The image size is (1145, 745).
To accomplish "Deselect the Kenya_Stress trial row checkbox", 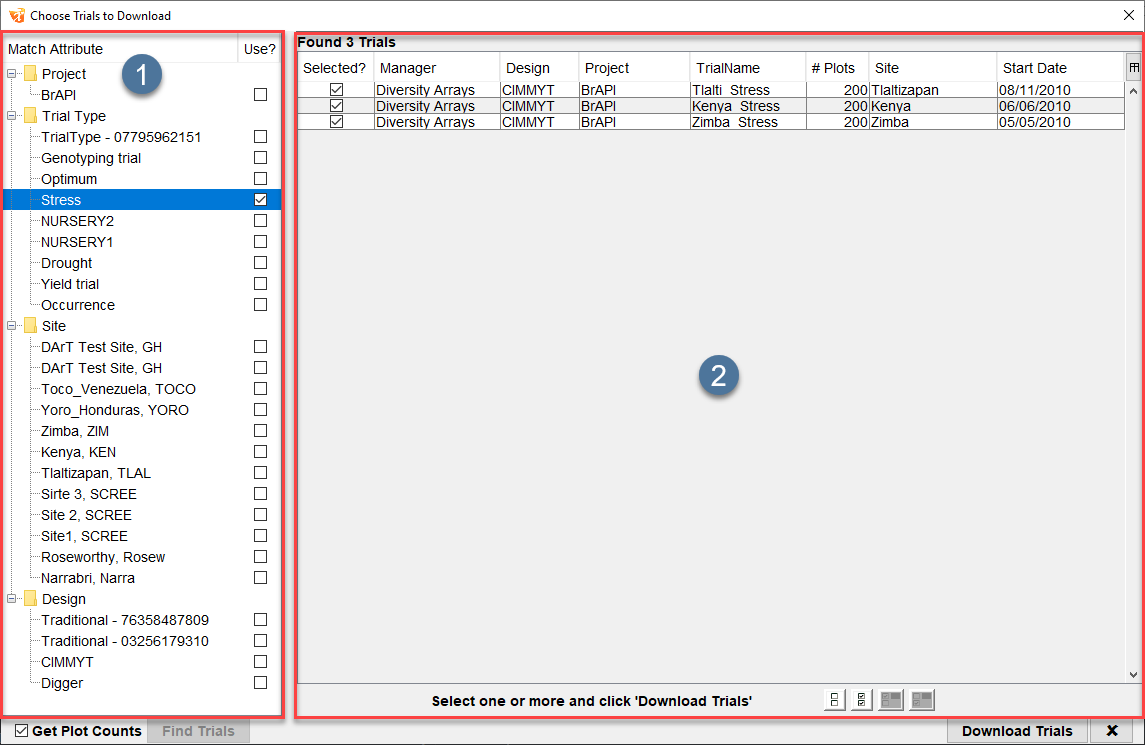I will (336, 106).
